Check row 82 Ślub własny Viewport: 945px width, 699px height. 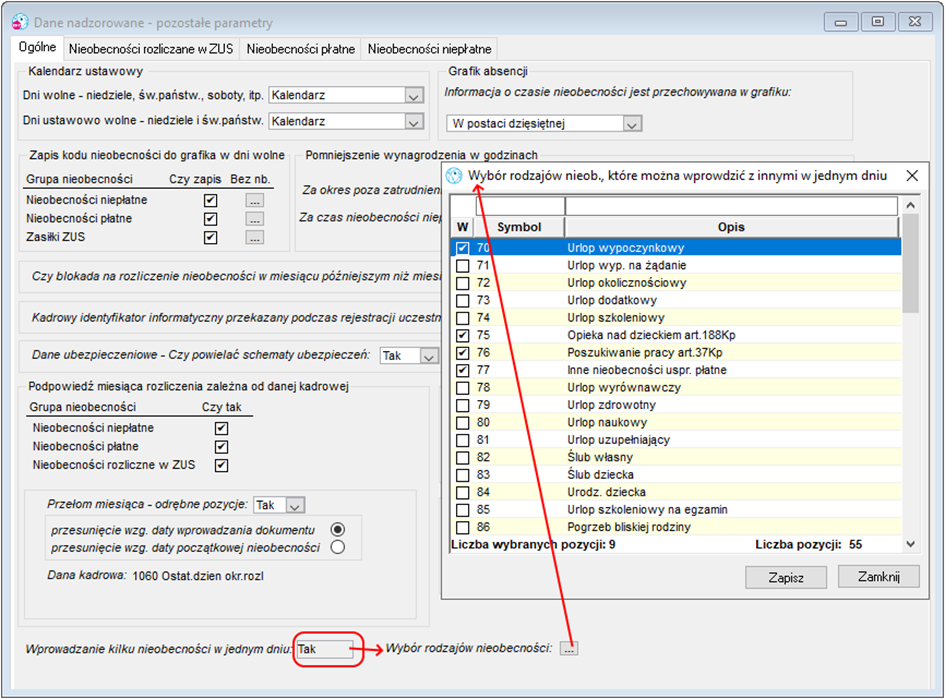462,458
